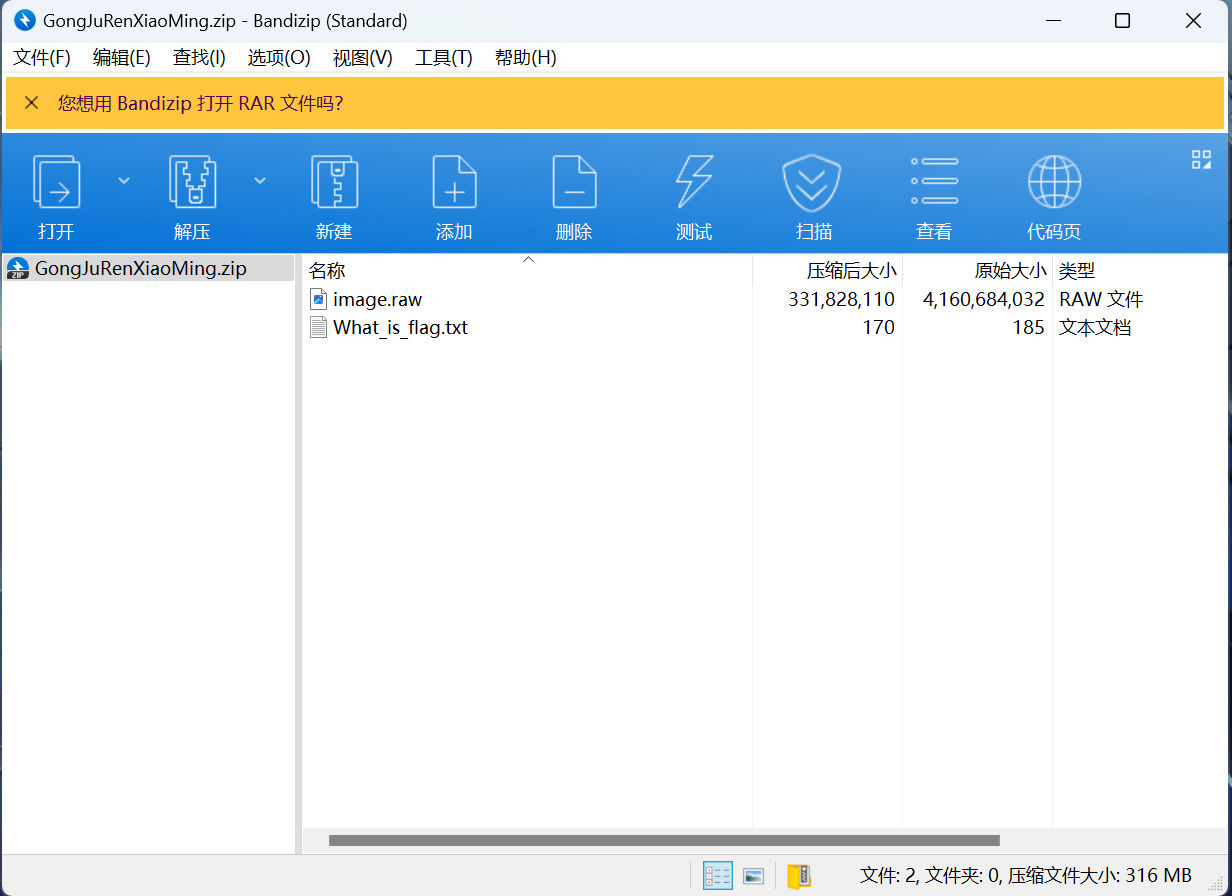Click the 'RAW 文件' type cell
This screenshot has width=1232, height=896.
[1101, 299]
